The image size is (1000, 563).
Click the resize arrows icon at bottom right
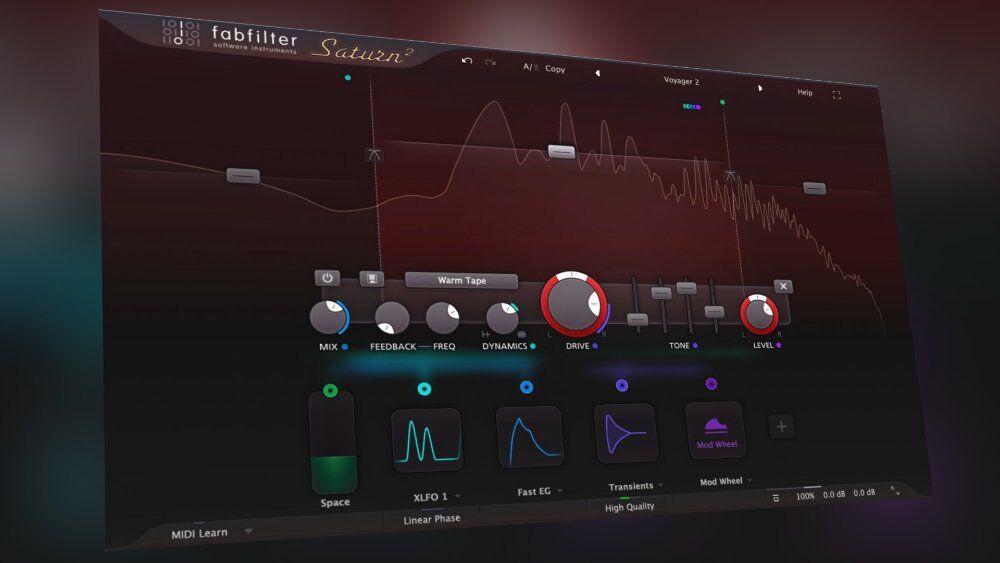pos(895,490)
